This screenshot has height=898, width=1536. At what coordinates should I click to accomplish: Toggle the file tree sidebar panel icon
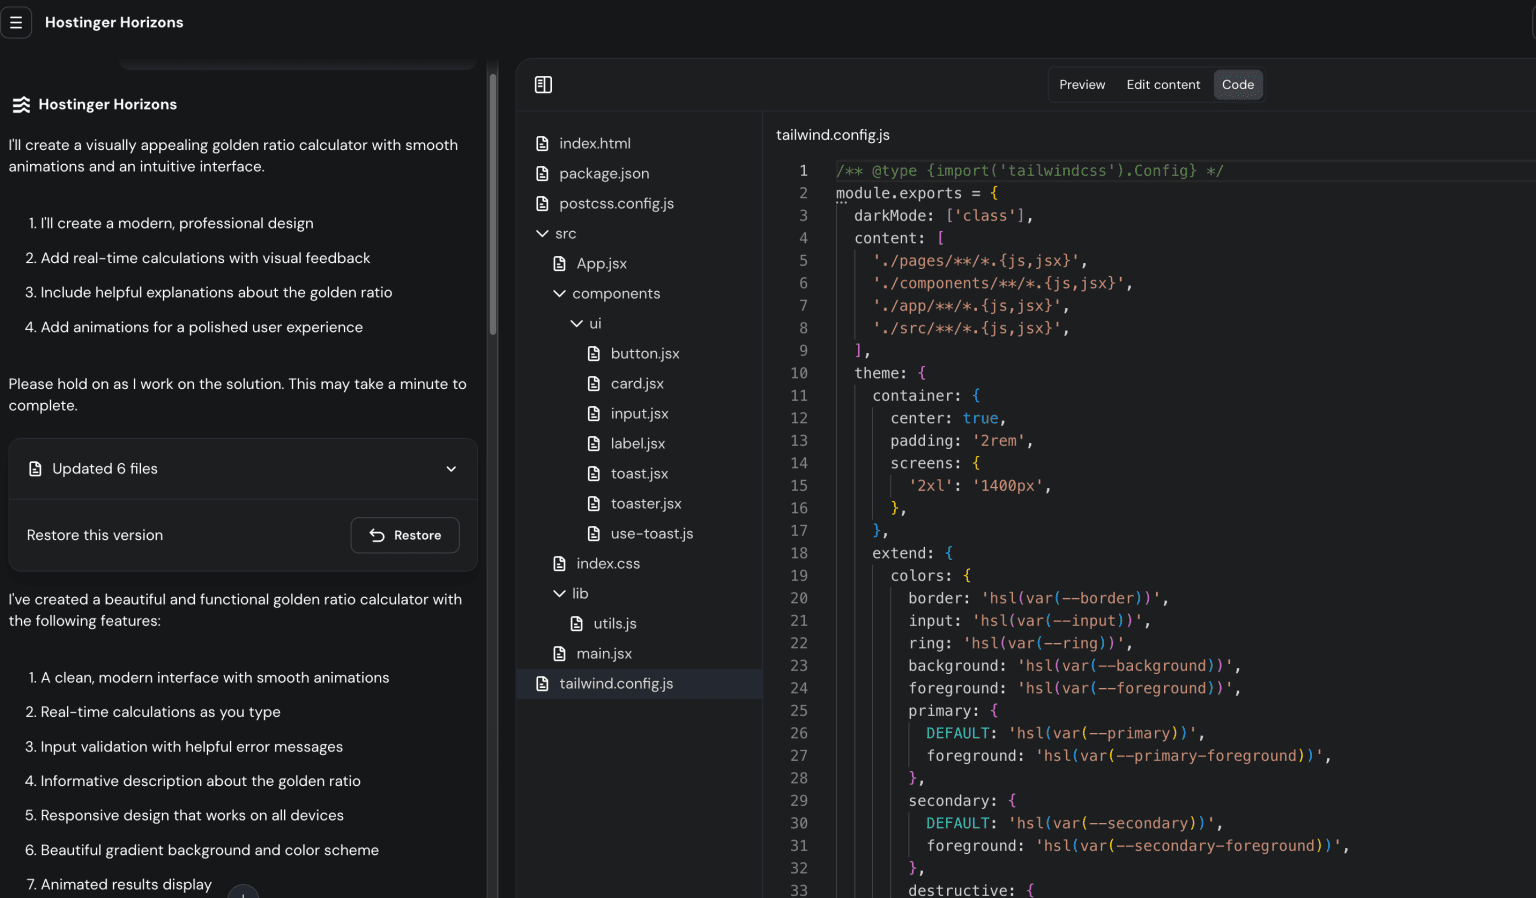[543, 85]
